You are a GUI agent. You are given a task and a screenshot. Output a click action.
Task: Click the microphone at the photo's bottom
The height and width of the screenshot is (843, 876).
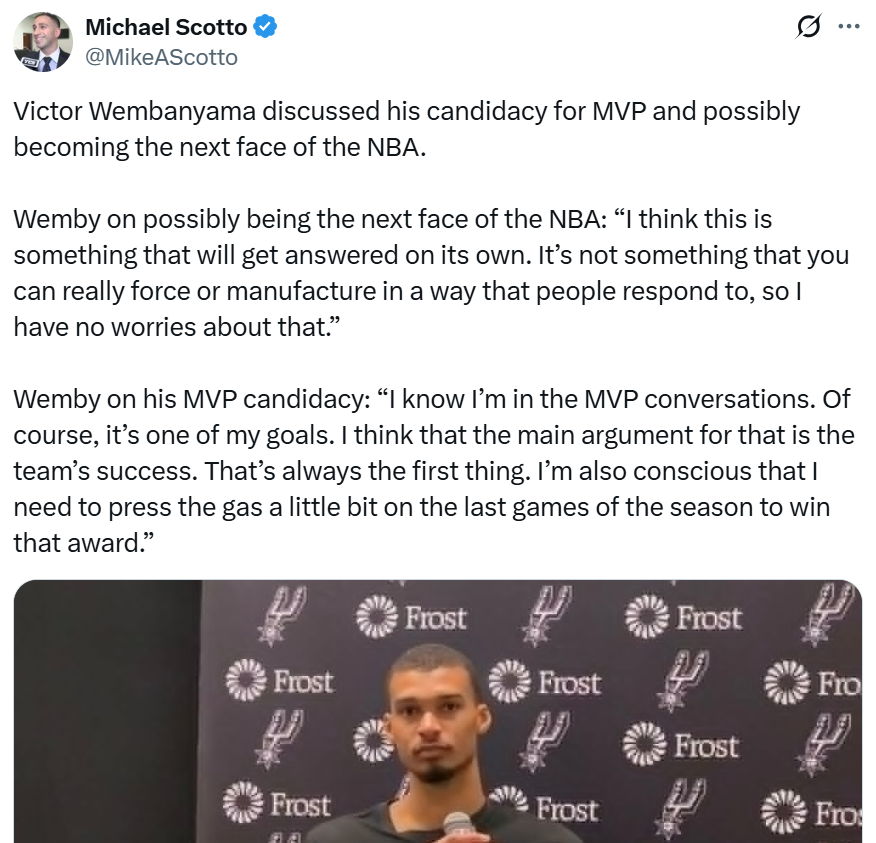[458, 826]
